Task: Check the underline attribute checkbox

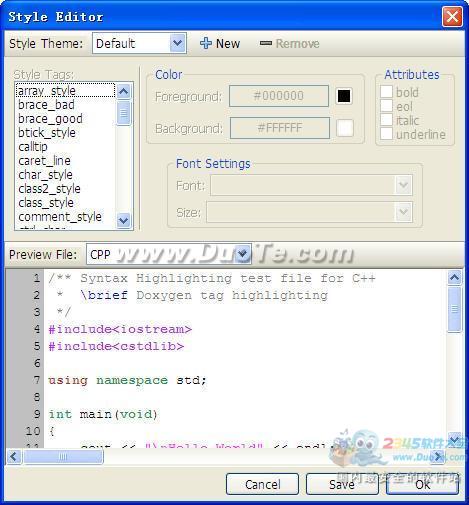Action: coord(386,134)
